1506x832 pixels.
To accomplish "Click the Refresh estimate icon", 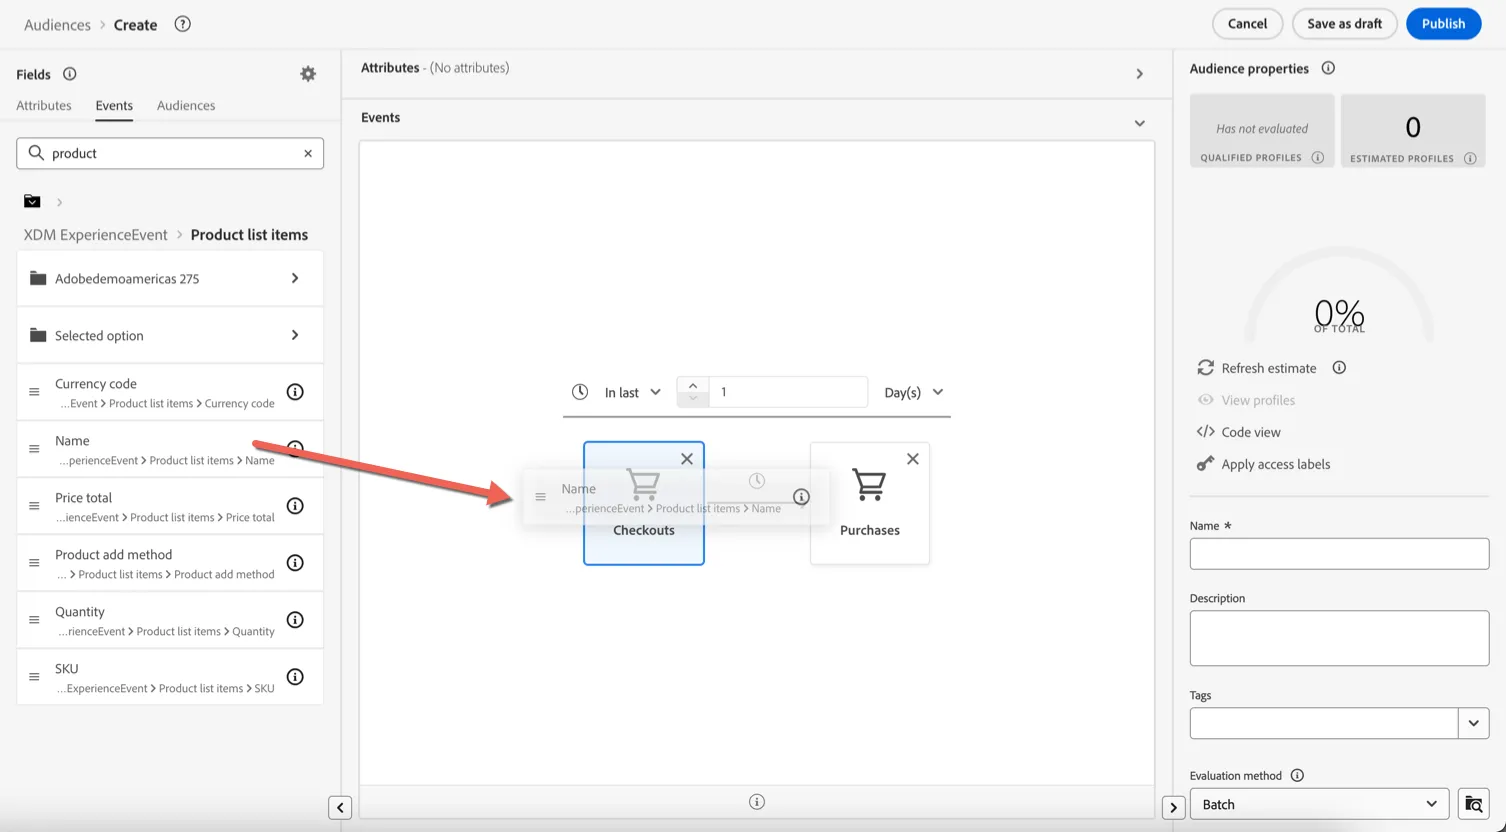I will [x=1206, y=368].
